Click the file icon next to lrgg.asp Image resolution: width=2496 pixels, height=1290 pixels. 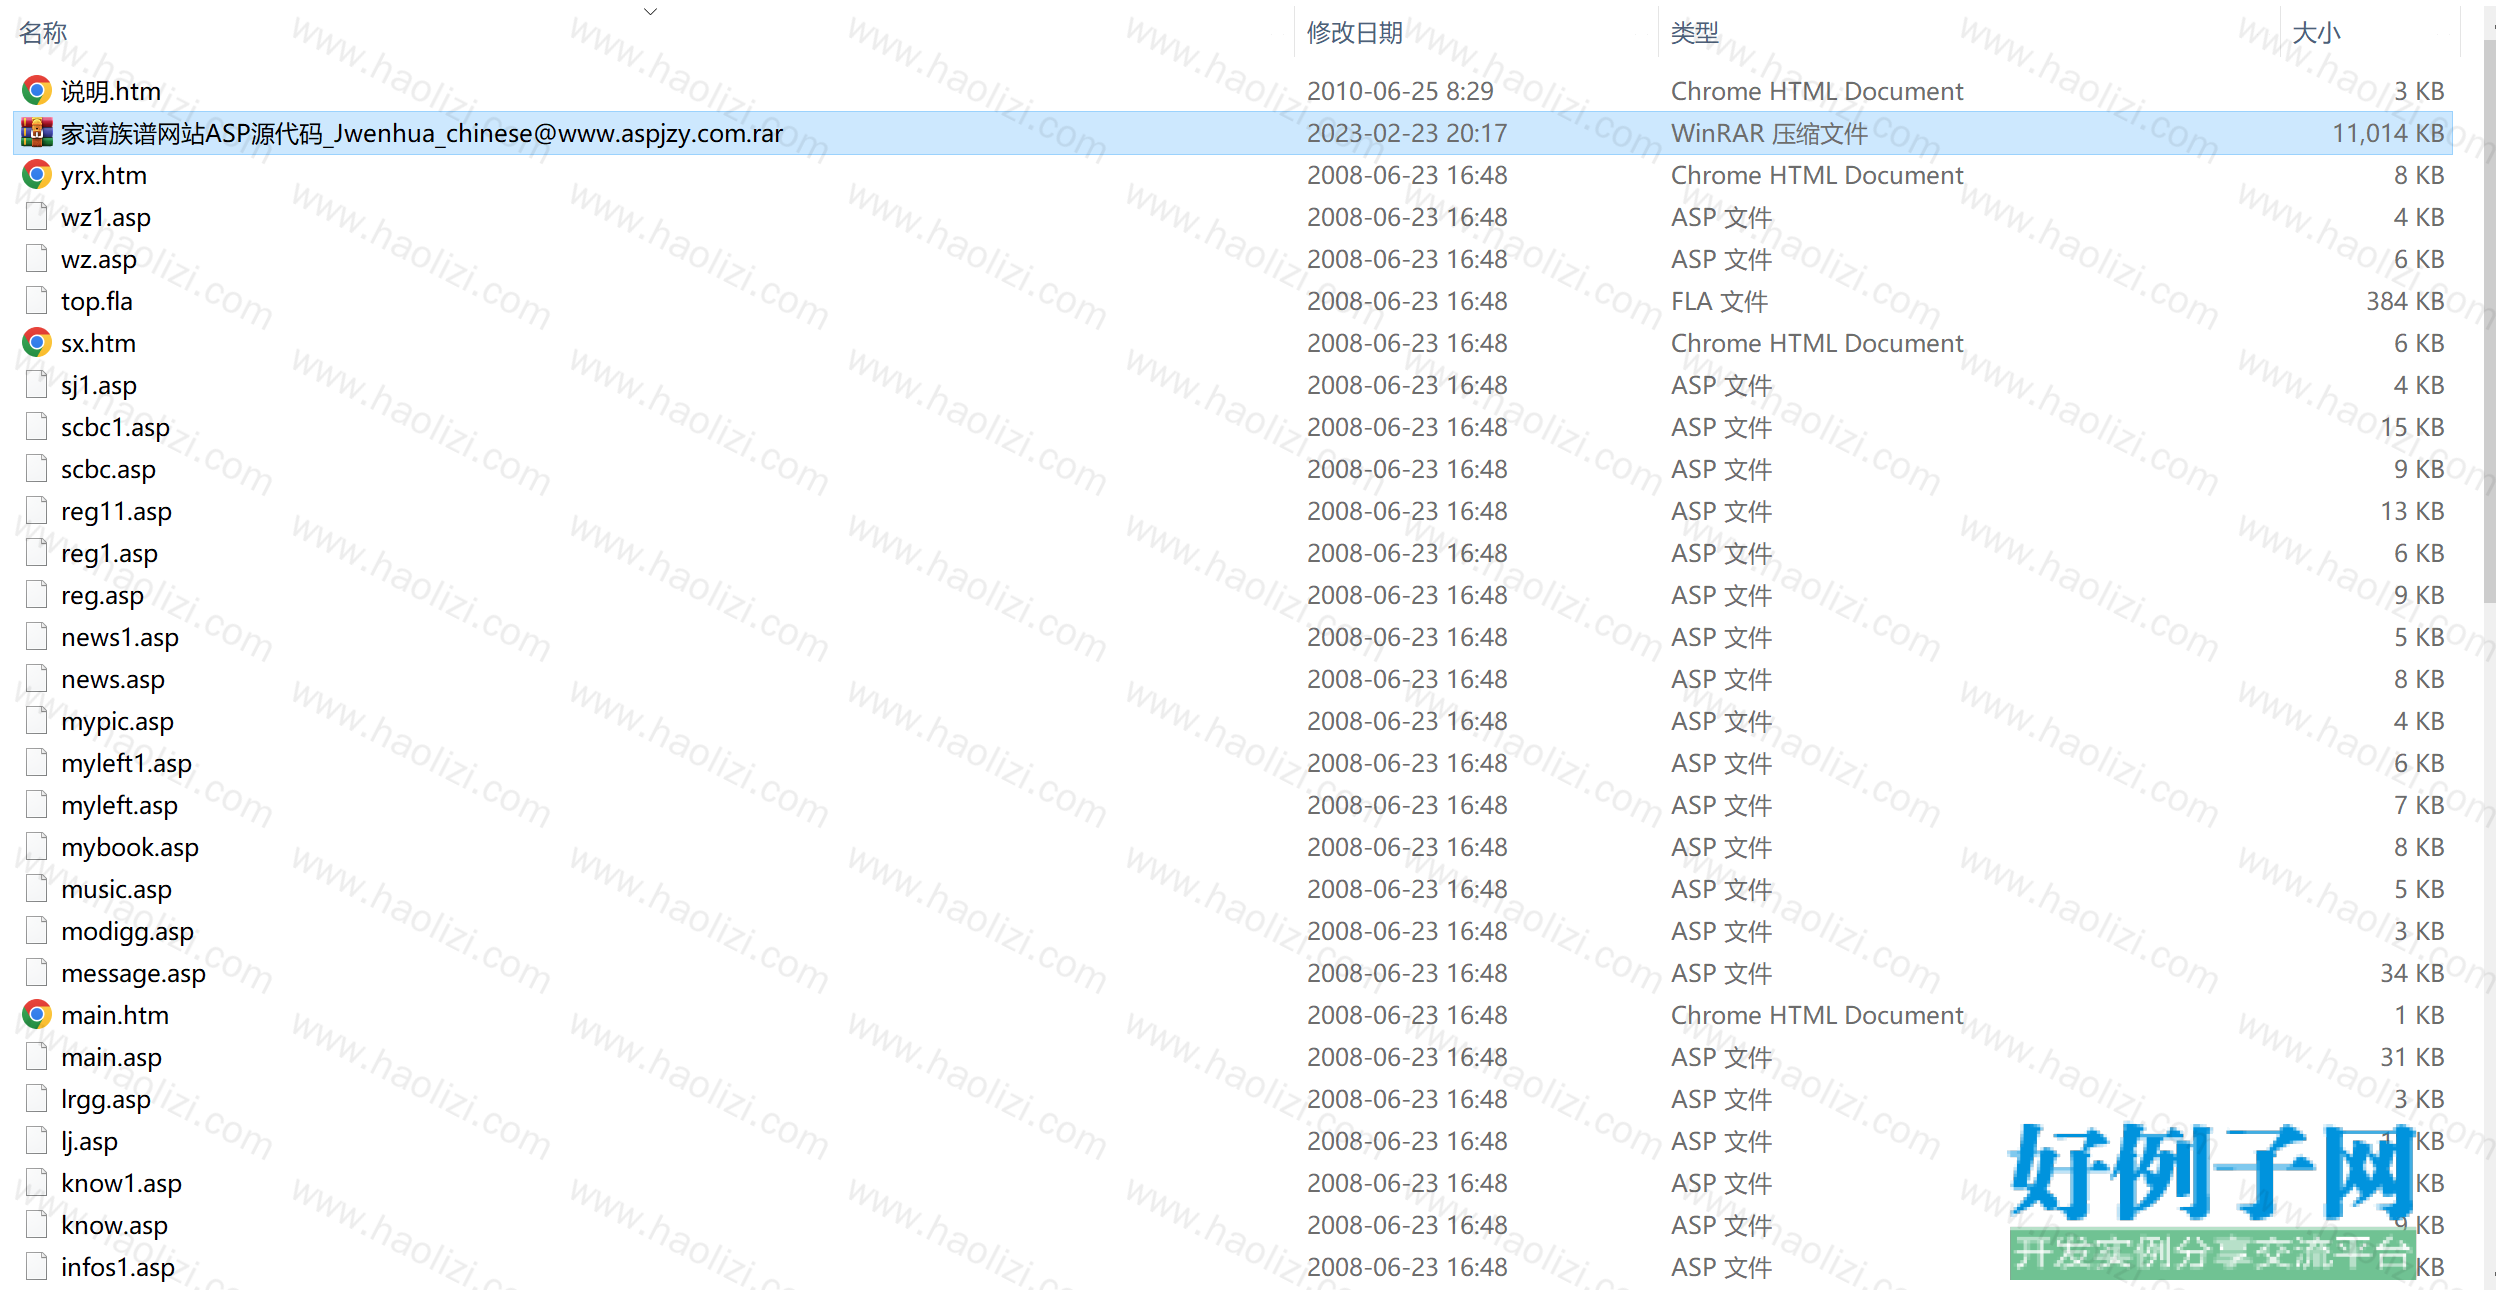37,1099
